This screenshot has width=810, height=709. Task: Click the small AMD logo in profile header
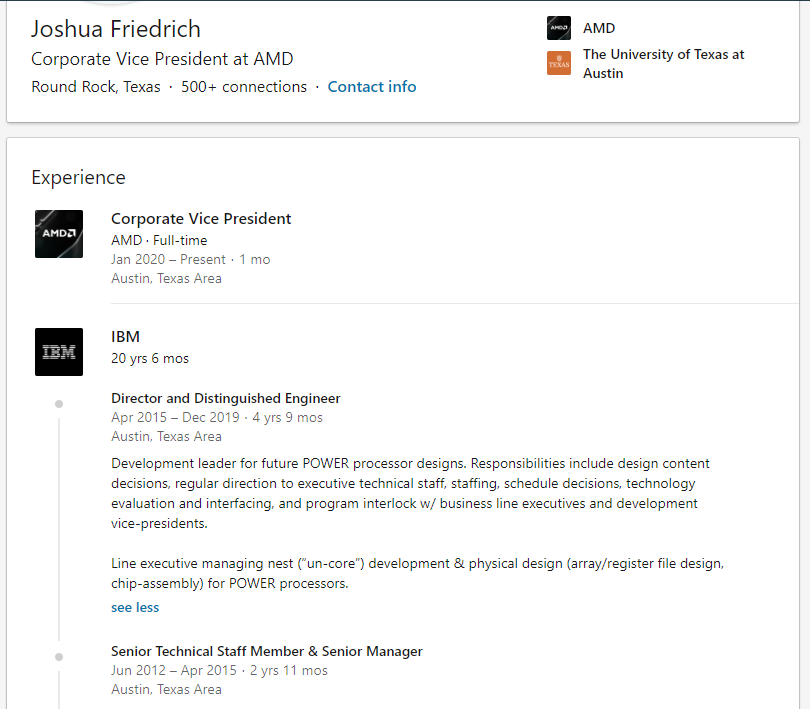click(x=559, y=28)
